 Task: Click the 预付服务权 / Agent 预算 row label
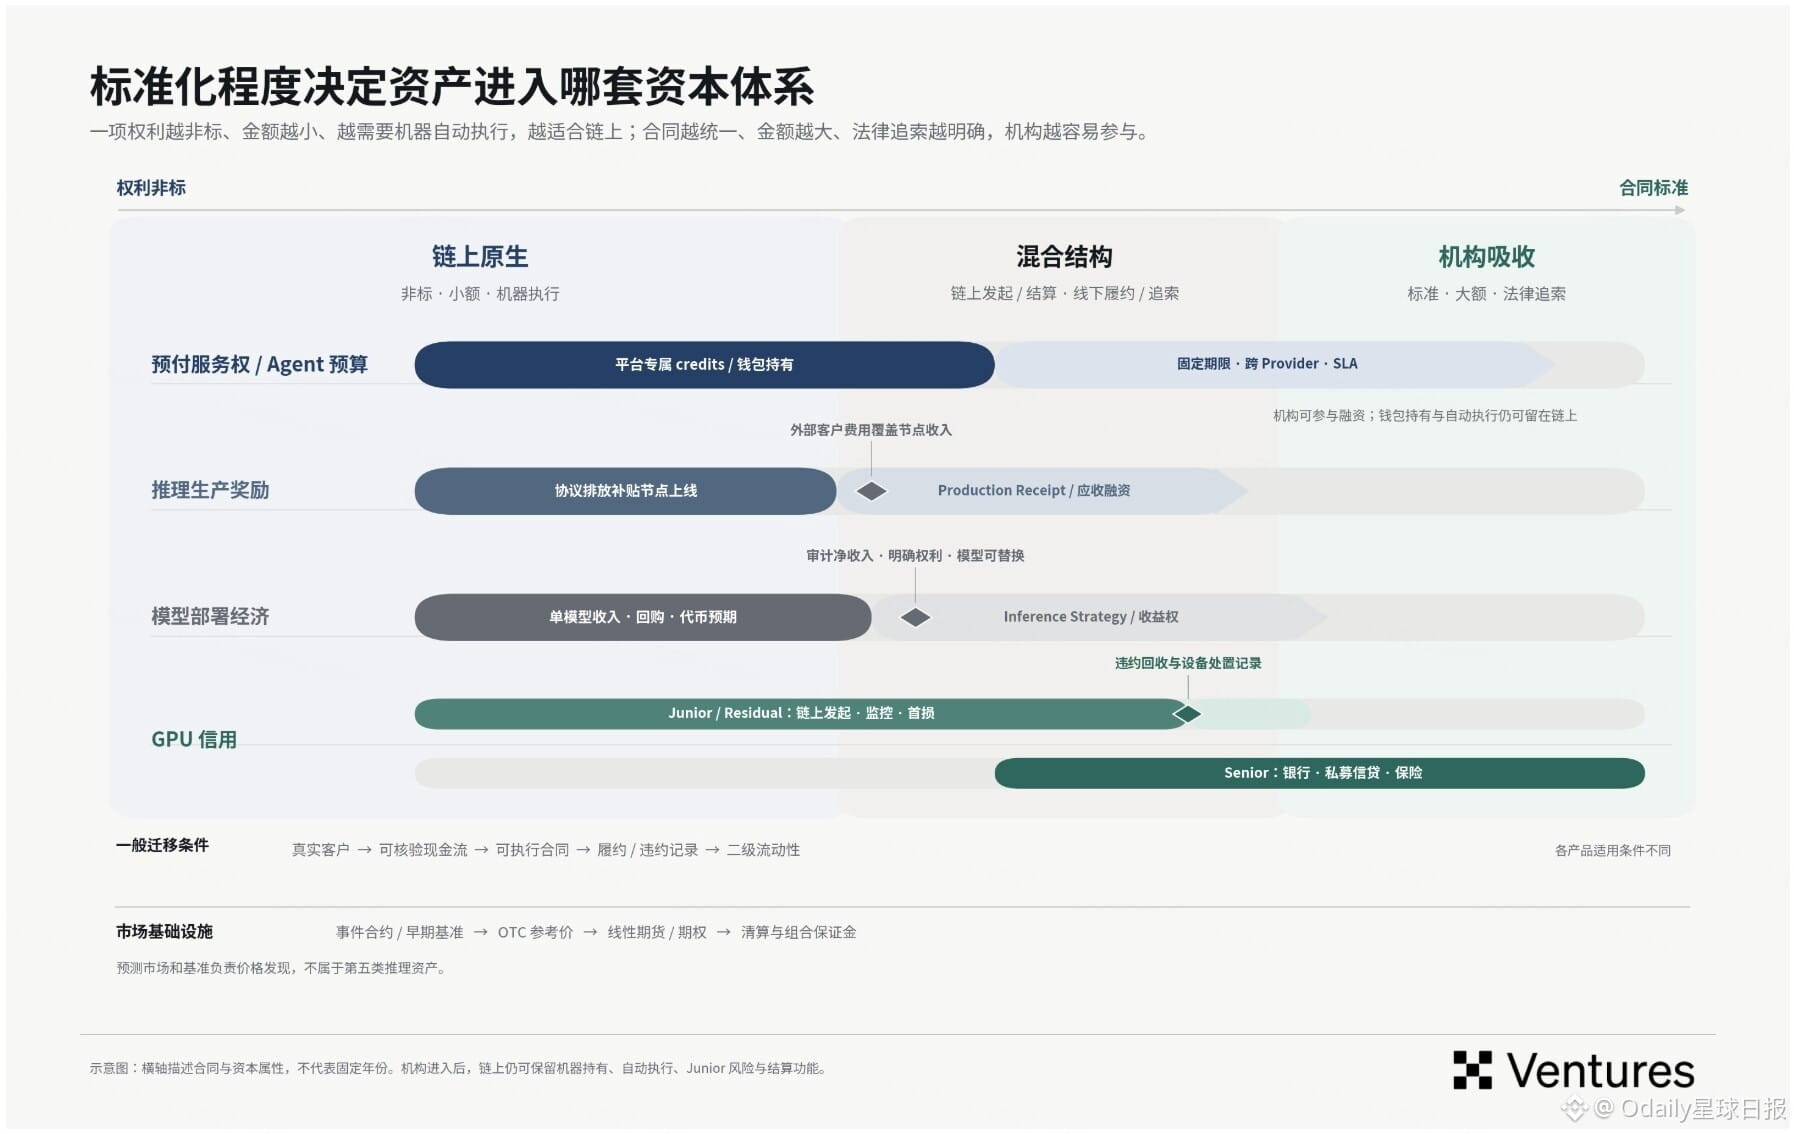click(x=259, y=364)
